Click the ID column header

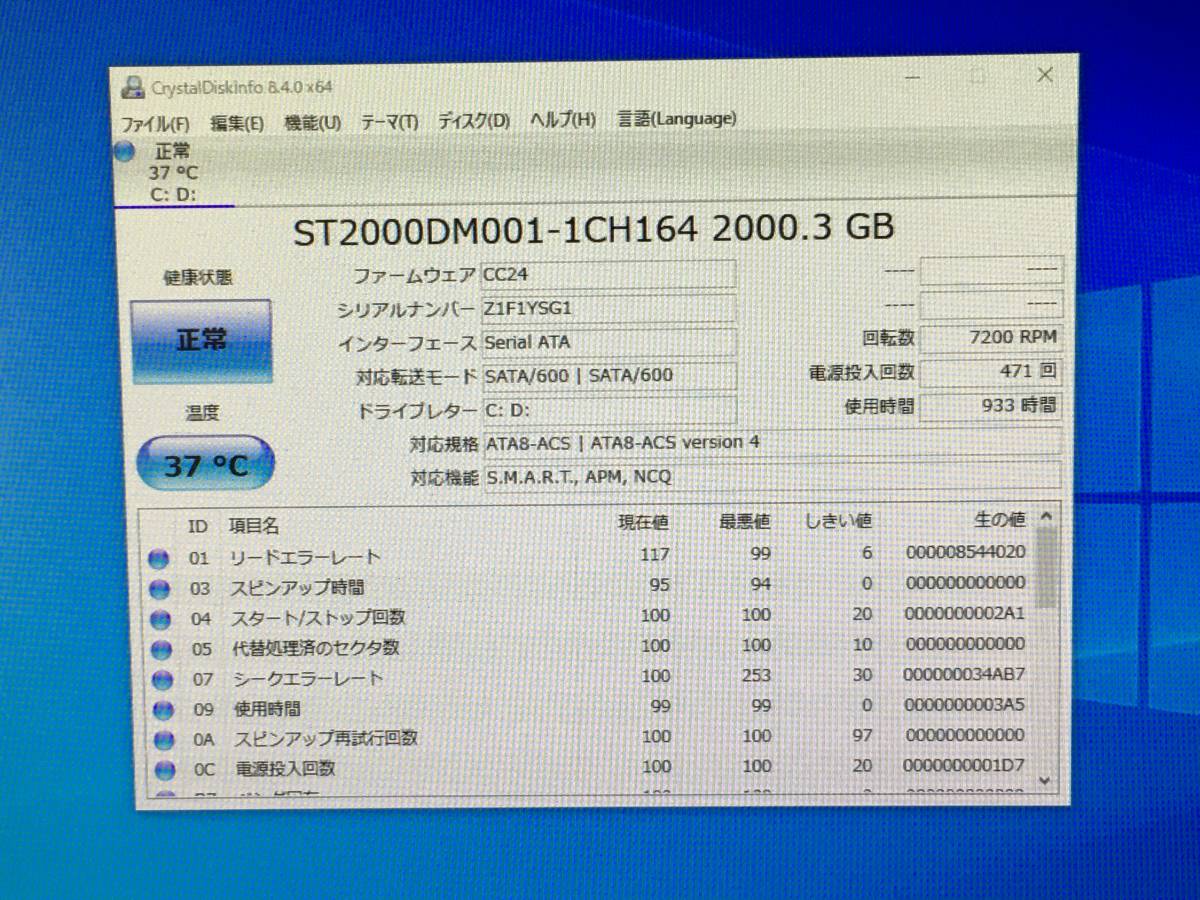tap(198, 527)
